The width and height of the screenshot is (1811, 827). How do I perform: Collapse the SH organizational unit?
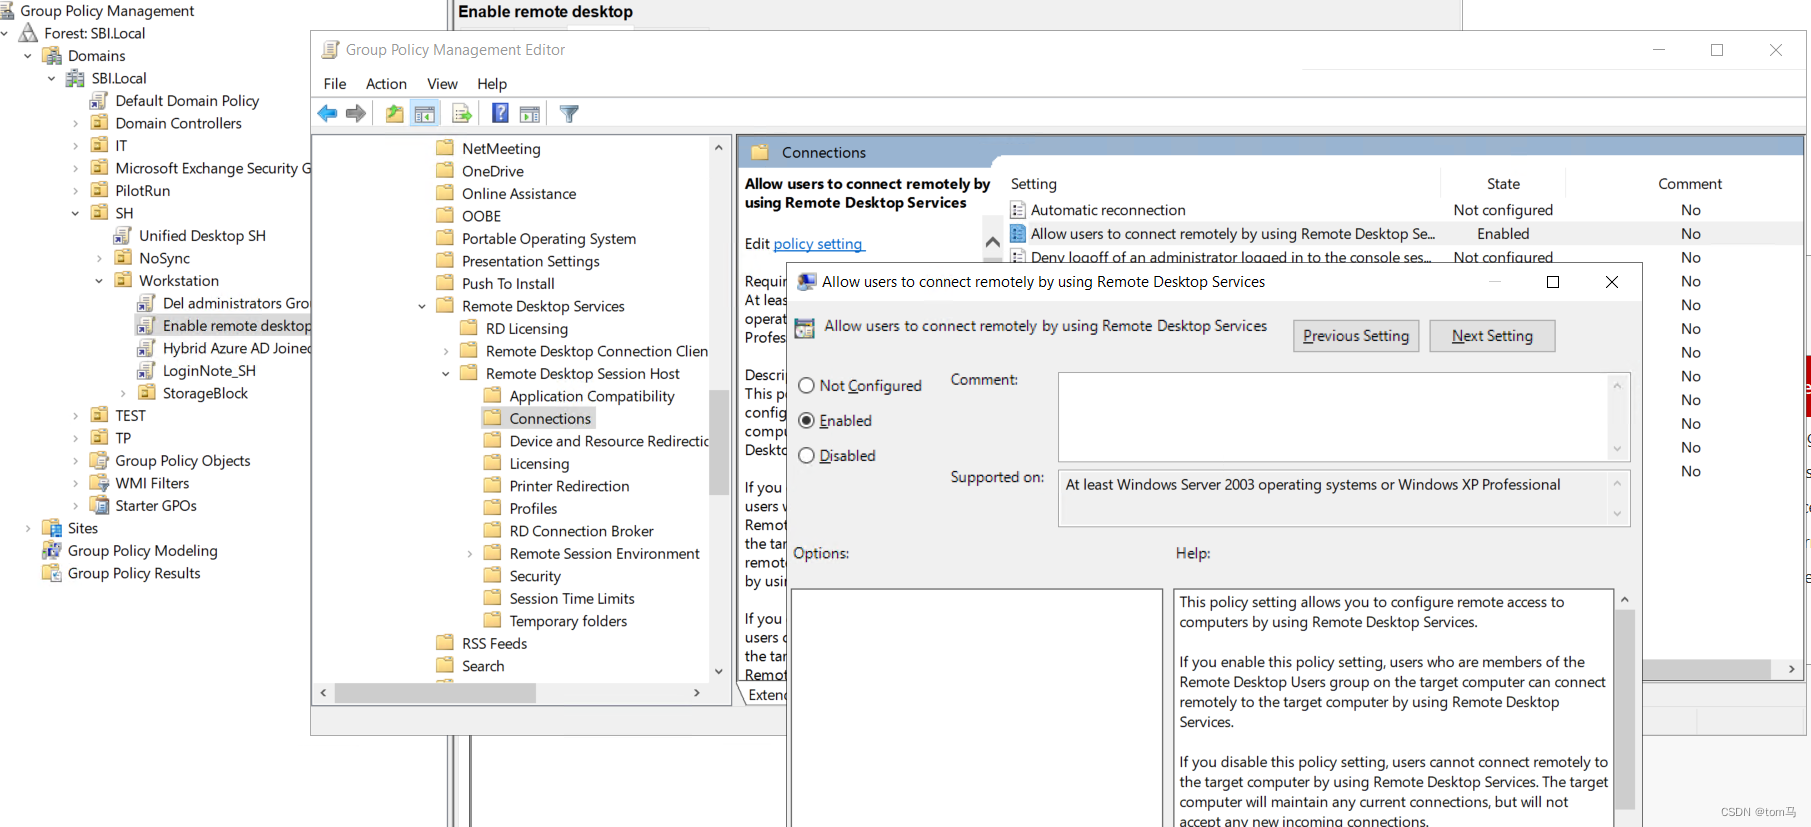pos(76,213)
